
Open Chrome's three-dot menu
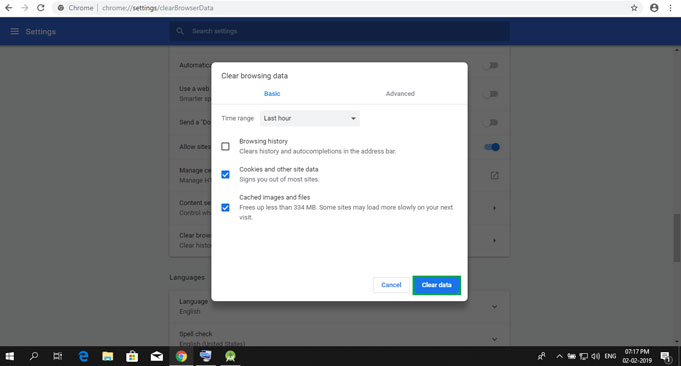671,8
